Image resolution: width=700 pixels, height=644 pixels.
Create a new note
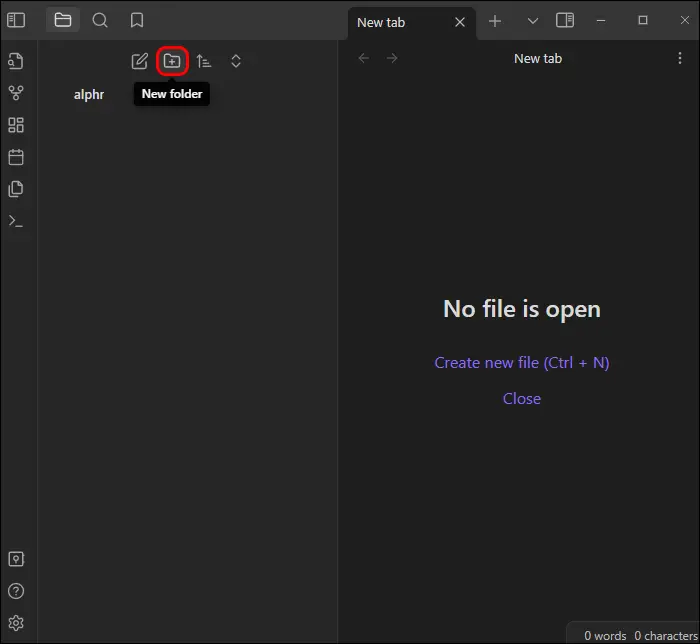point(140,61)
